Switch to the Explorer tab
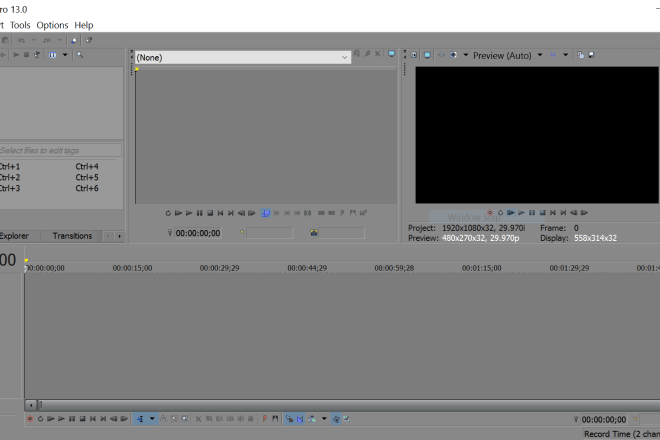The width and height of the screenshot is (660, 440). point(14,236)
